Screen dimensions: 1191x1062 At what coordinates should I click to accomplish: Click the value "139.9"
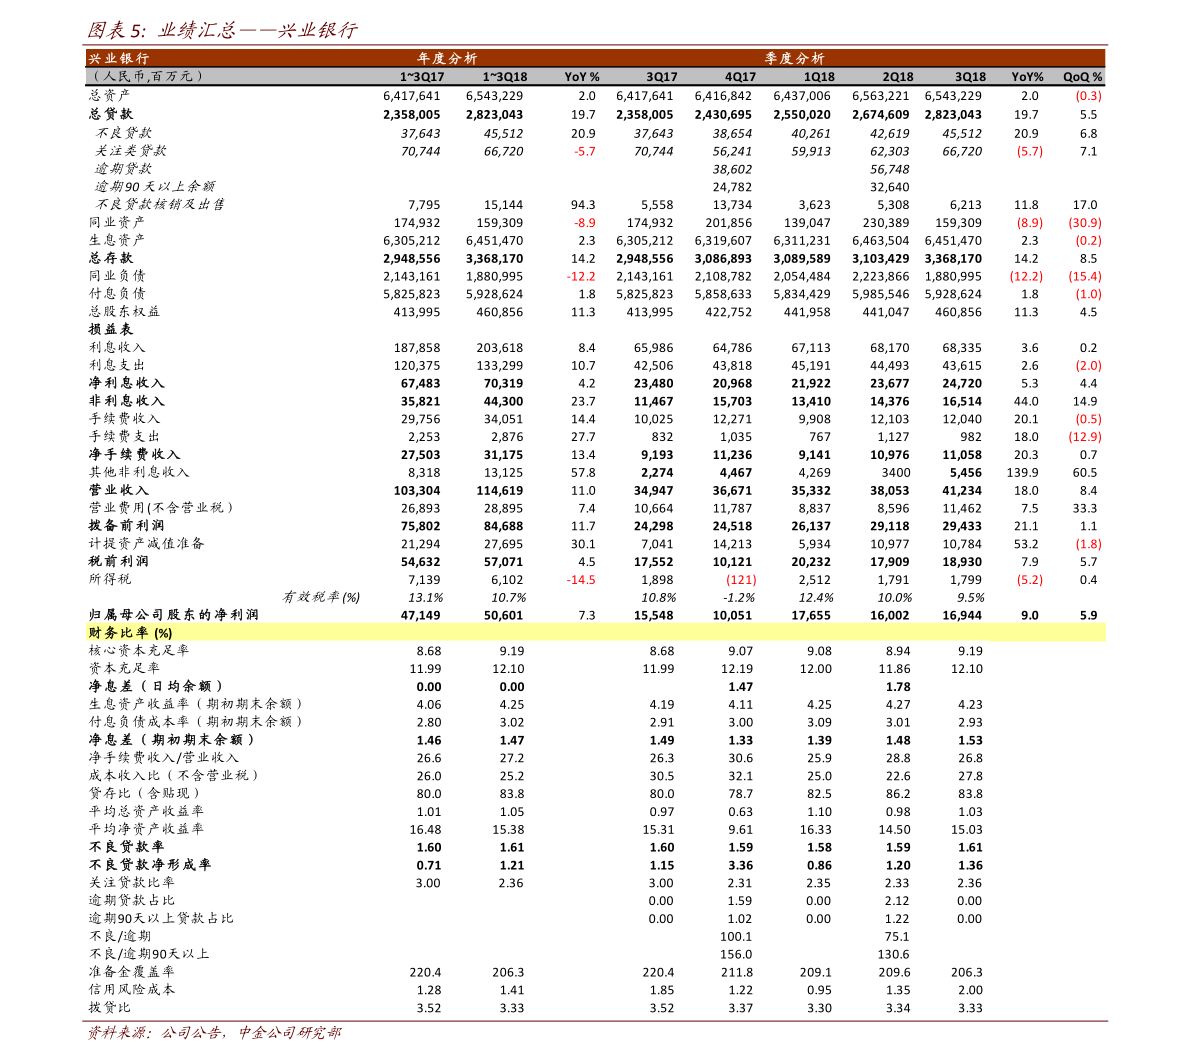(x=1023, y=473)
